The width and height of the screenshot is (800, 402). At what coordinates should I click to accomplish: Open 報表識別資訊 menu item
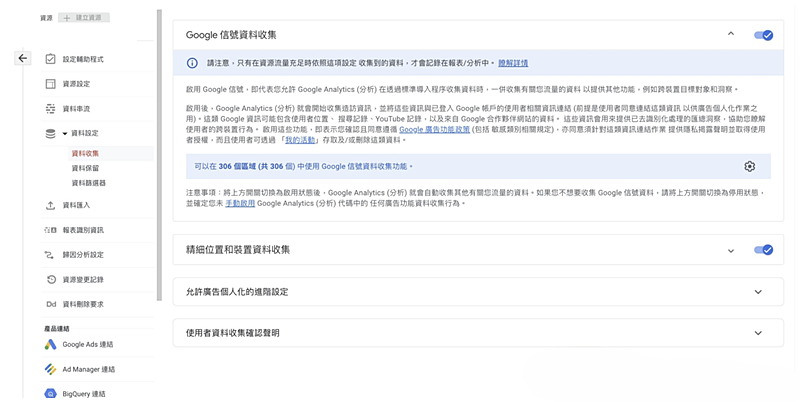[x=83, y=230]
